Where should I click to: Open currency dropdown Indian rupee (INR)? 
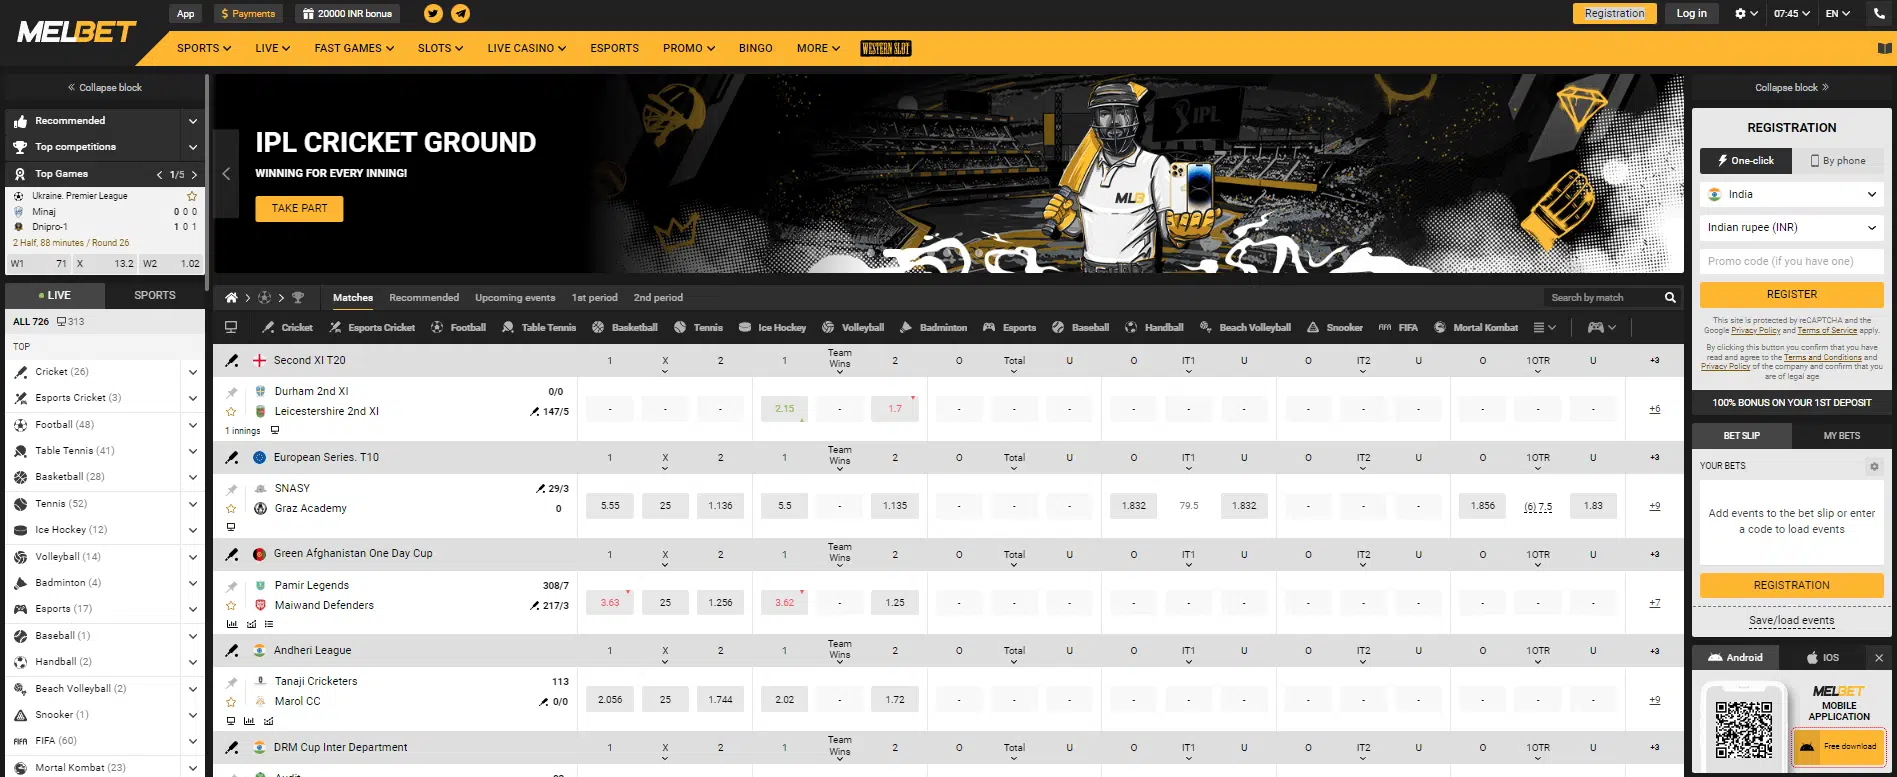[1791, 227]
